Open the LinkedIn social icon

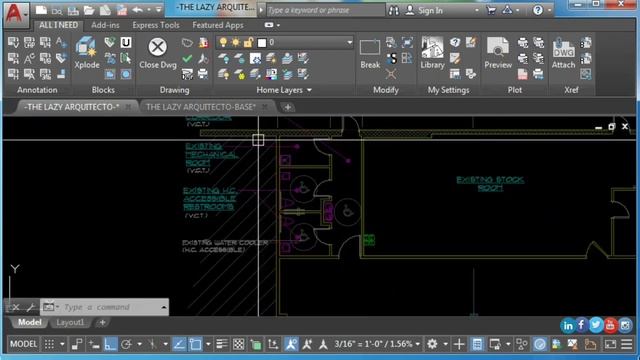567,326
